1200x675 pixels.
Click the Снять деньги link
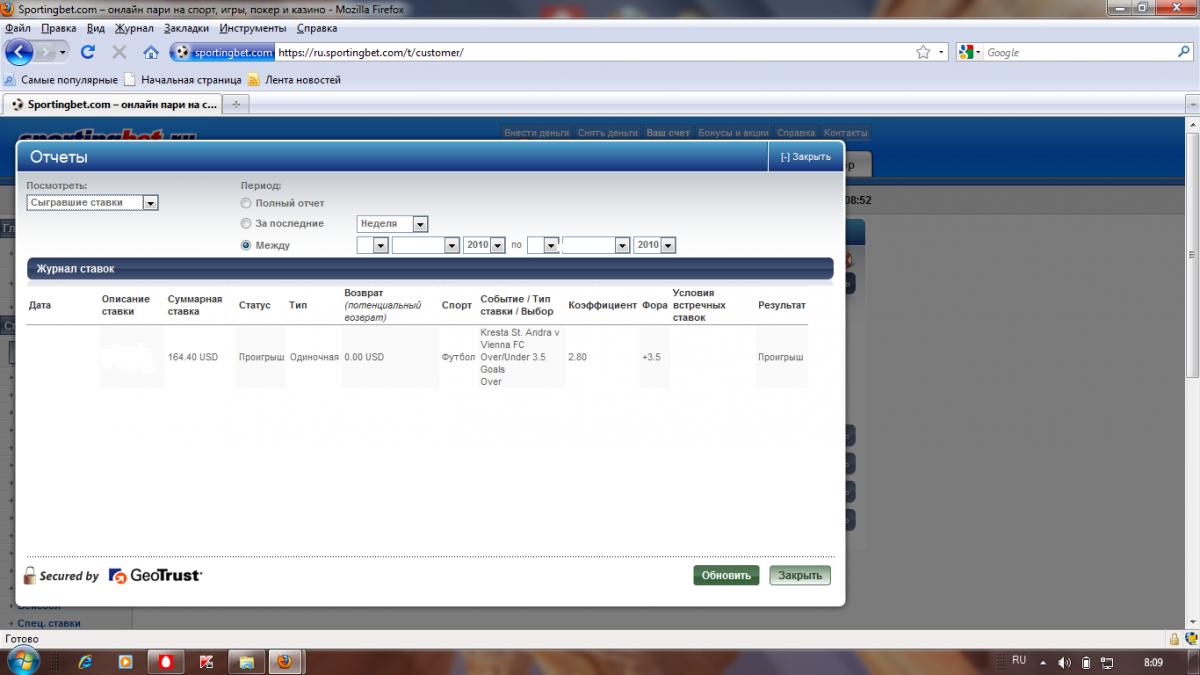pos(608,133)
